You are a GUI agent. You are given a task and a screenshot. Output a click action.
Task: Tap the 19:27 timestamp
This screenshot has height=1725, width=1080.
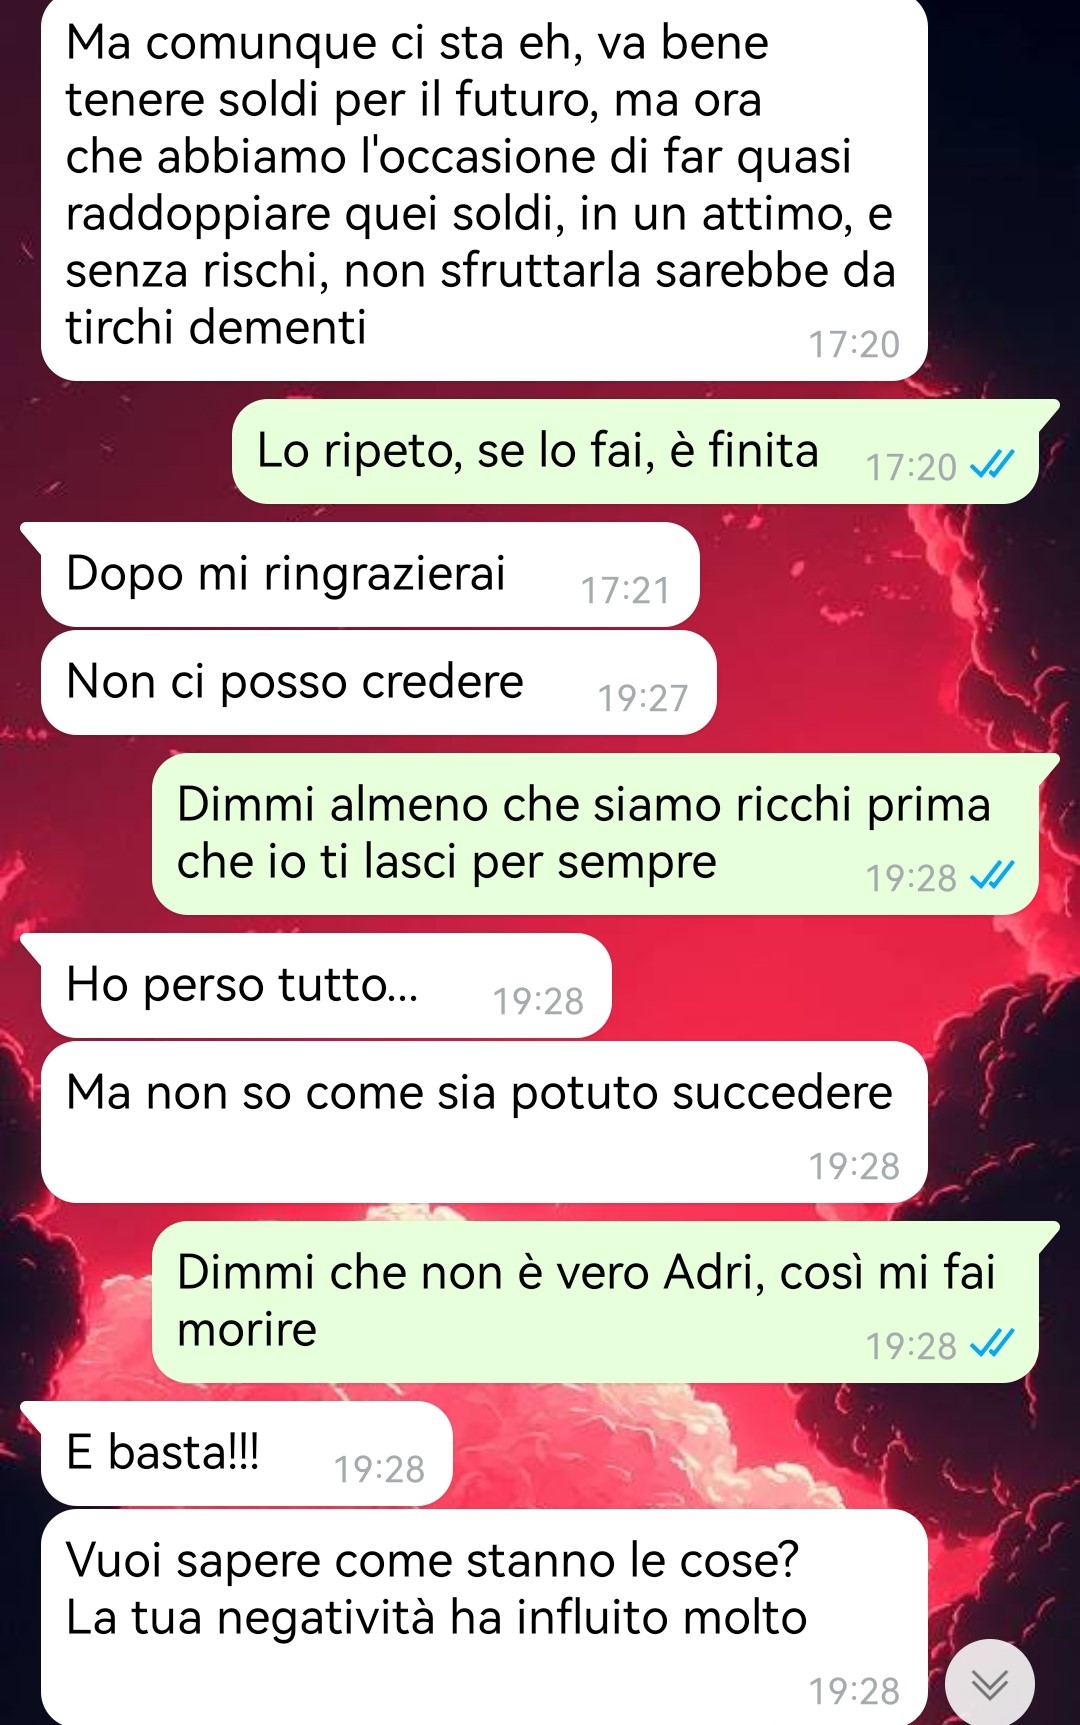643,698
